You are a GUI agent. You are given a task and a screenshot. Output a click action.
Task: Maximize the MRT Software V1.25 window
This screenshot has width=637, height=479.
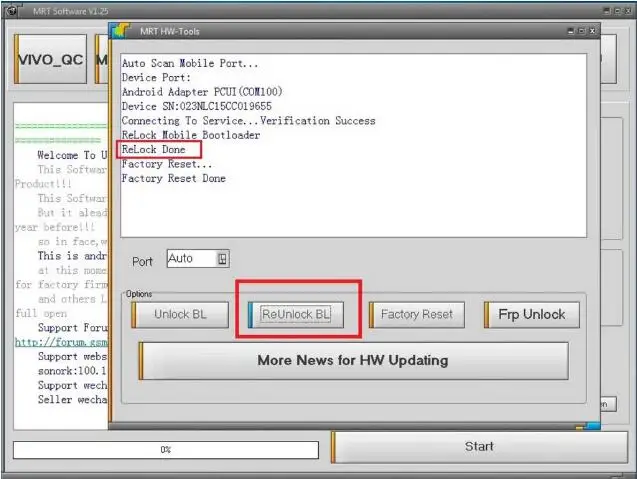coord(618,11)
